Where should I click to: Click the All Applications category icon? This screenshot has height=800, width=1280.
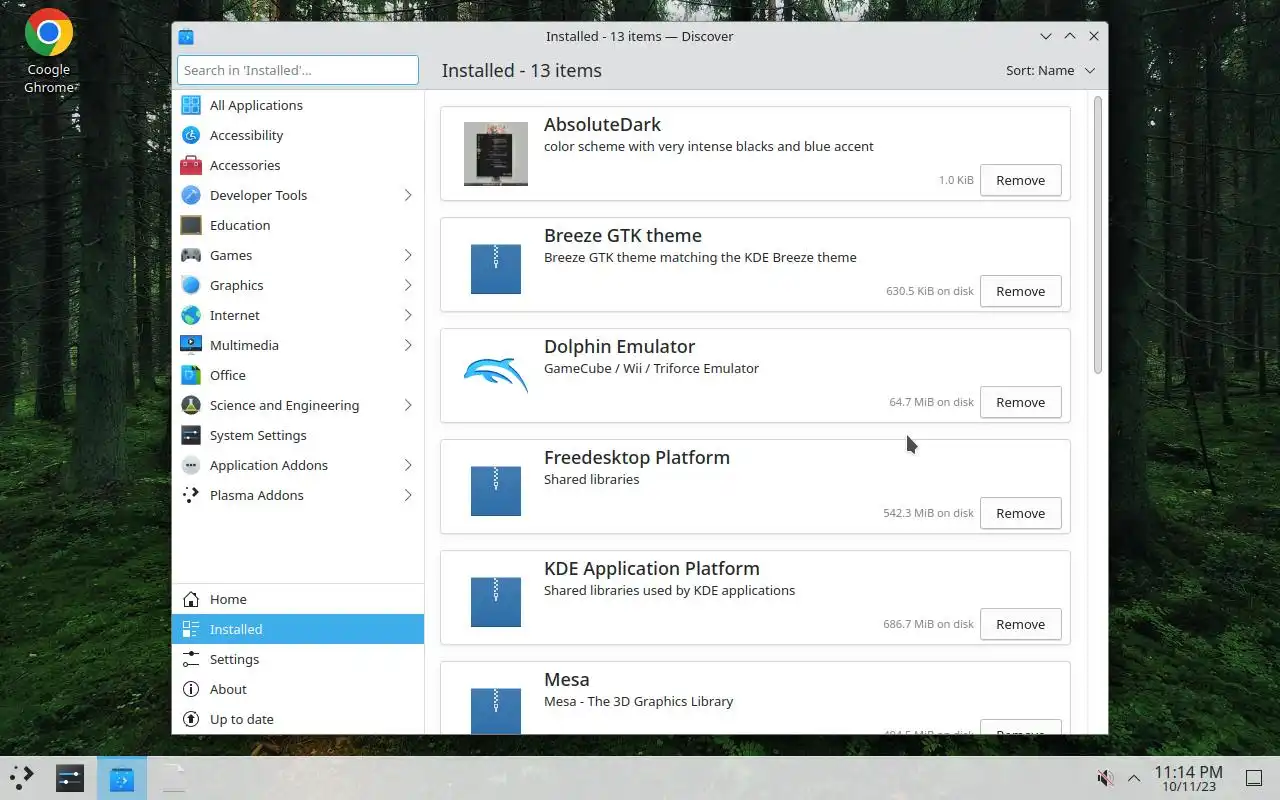pos(191,105)
